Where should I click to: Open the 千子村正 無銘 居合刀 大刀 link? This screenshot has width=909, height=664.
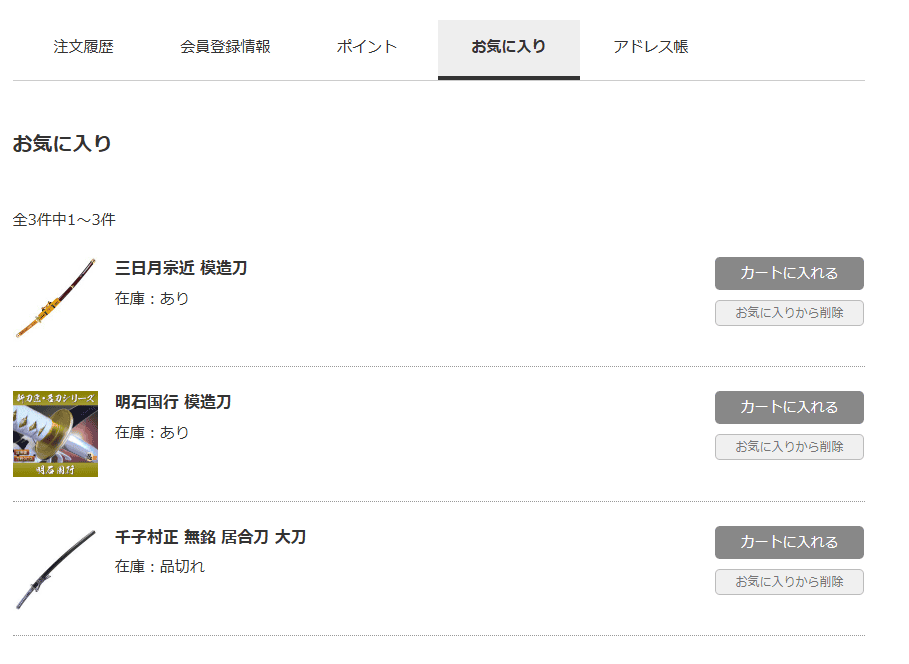[210, 537]
